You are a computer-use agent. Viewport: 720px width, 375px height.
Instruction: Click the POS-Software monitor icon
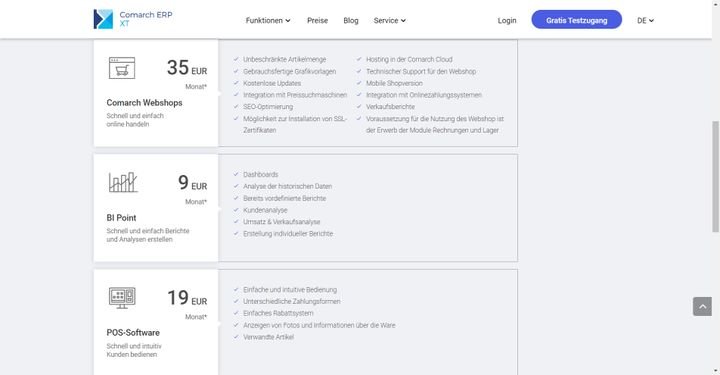tap(122, 297)
